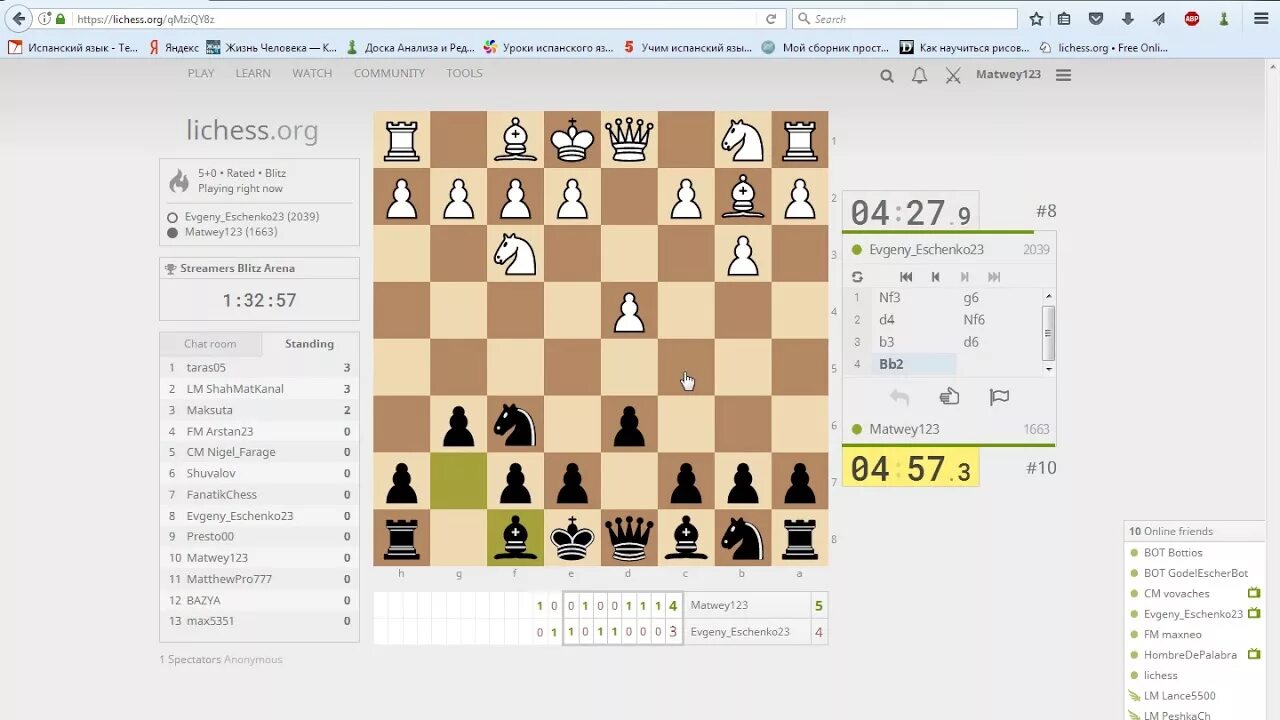This screenshot has height=720, width=1280.
Task: Open Streamers Blitz Arena link
Action: (x=237, y=268)
